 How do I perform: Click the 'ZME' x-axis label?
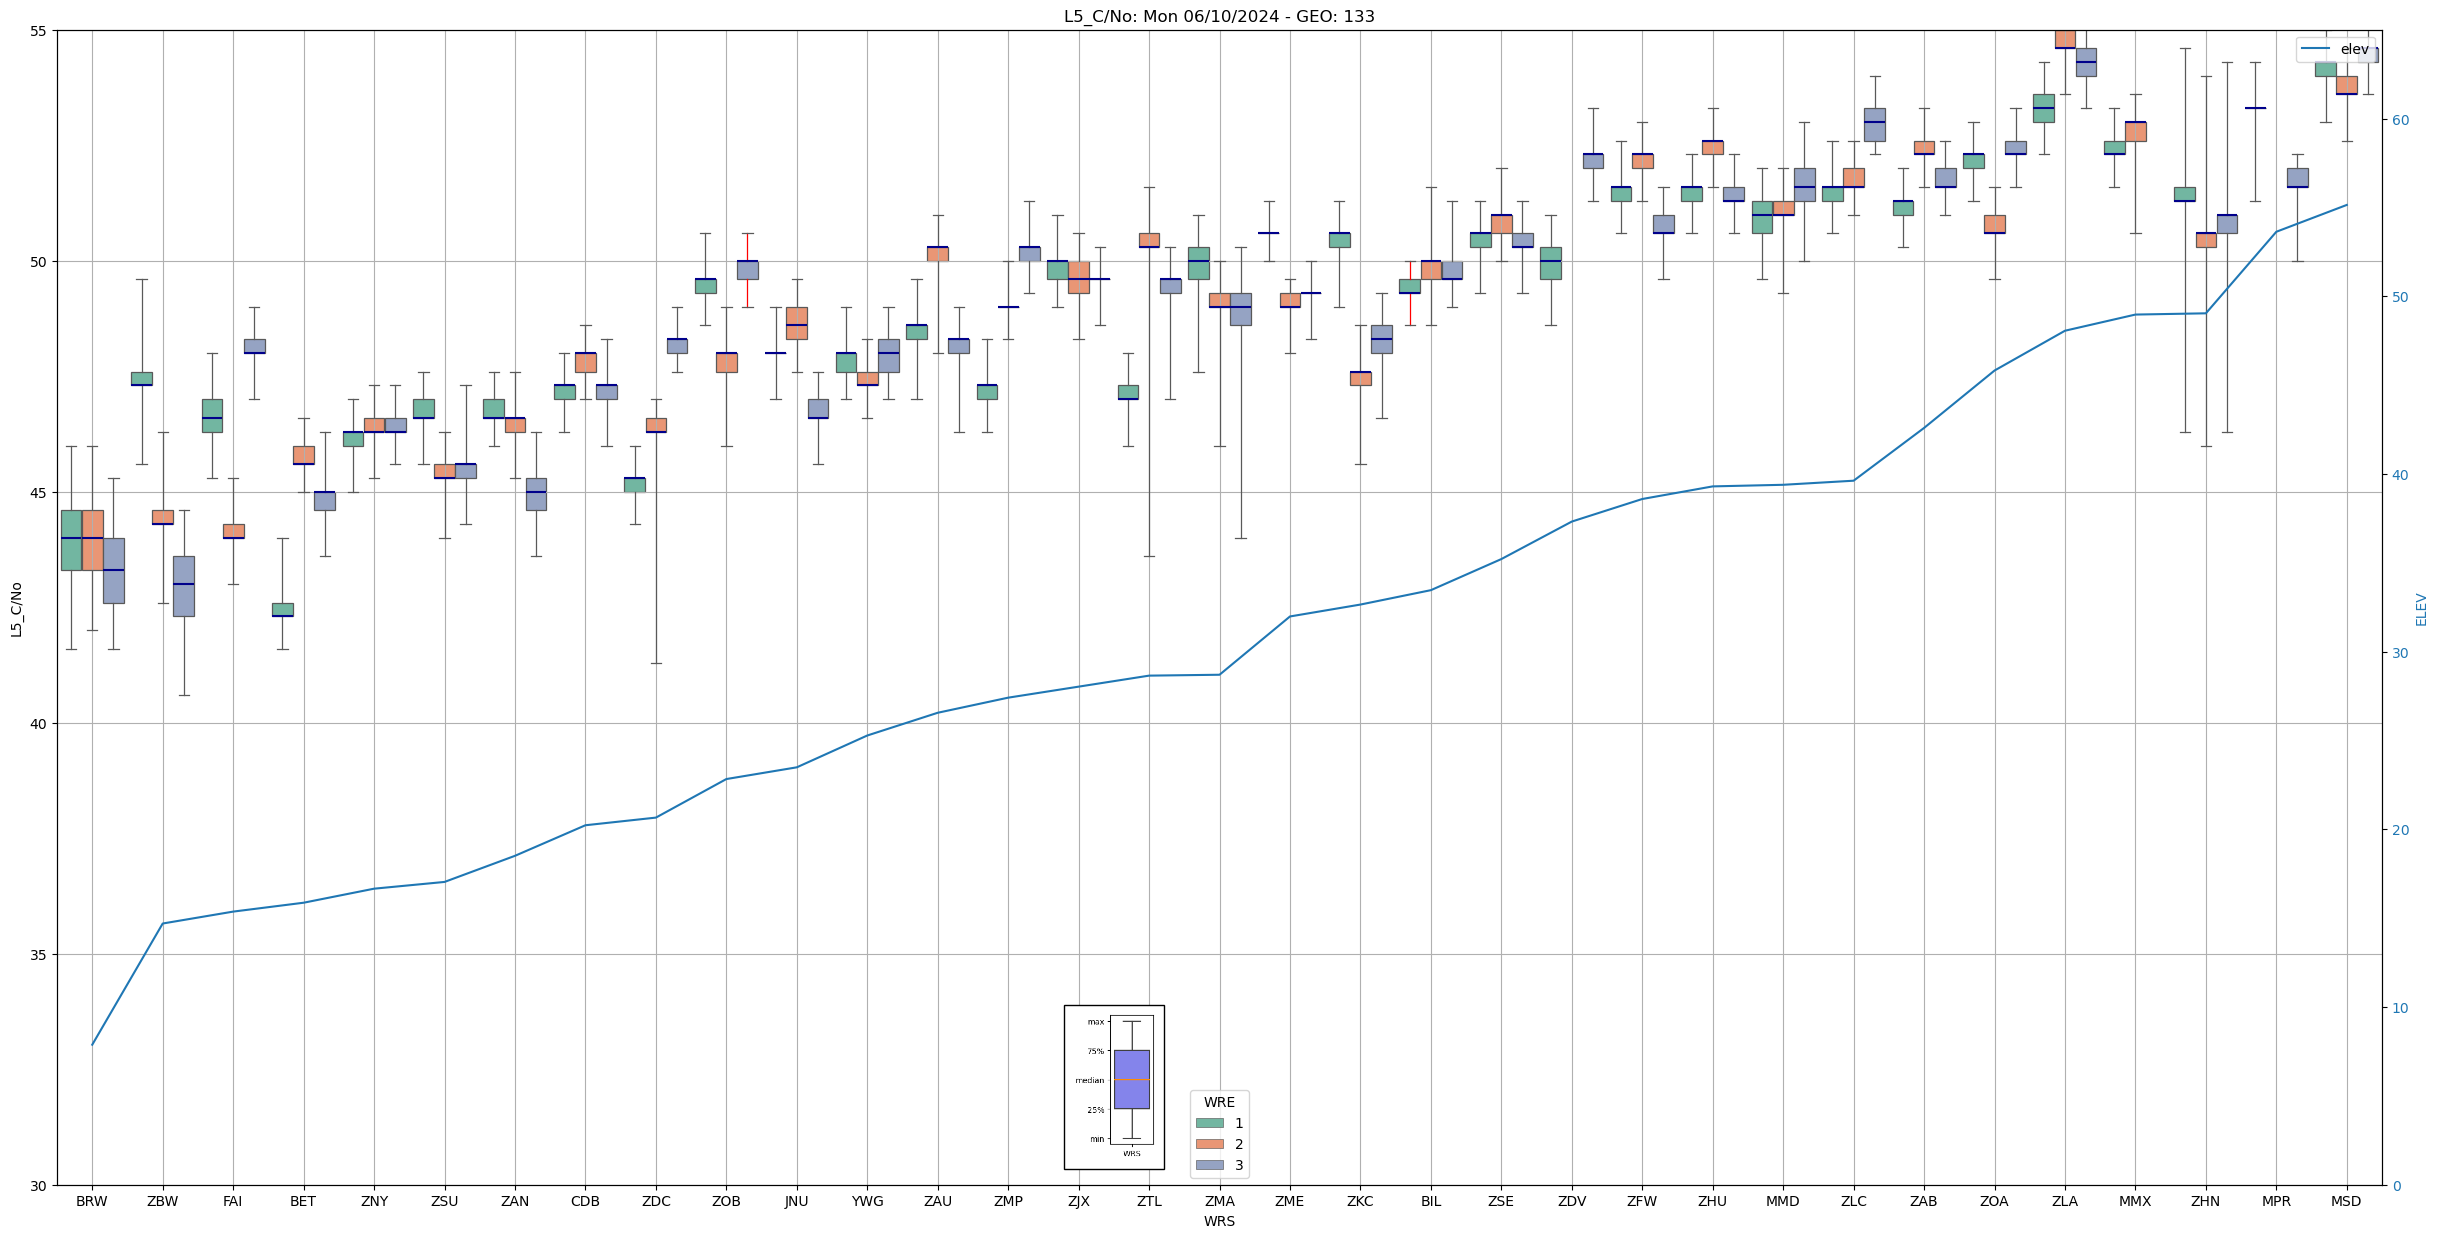(1290, 1201)
